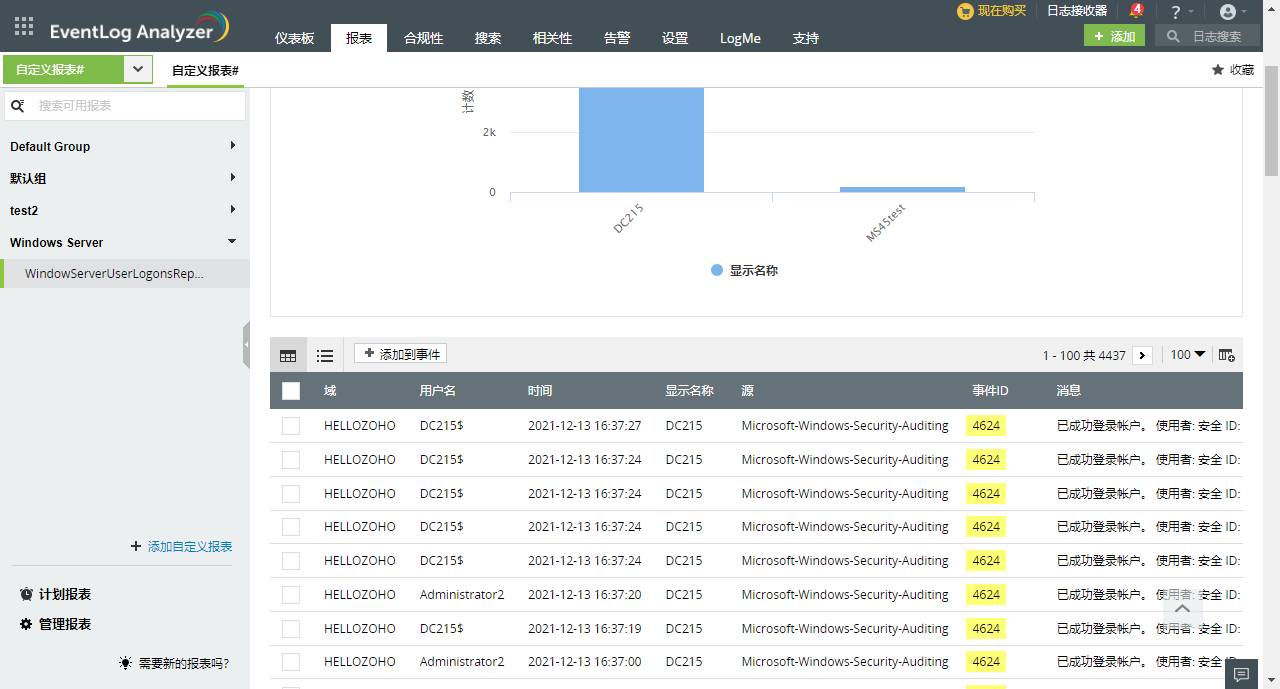Open the apps grid menu icon
Screen dimensions: 1280x689
[24, 27]
